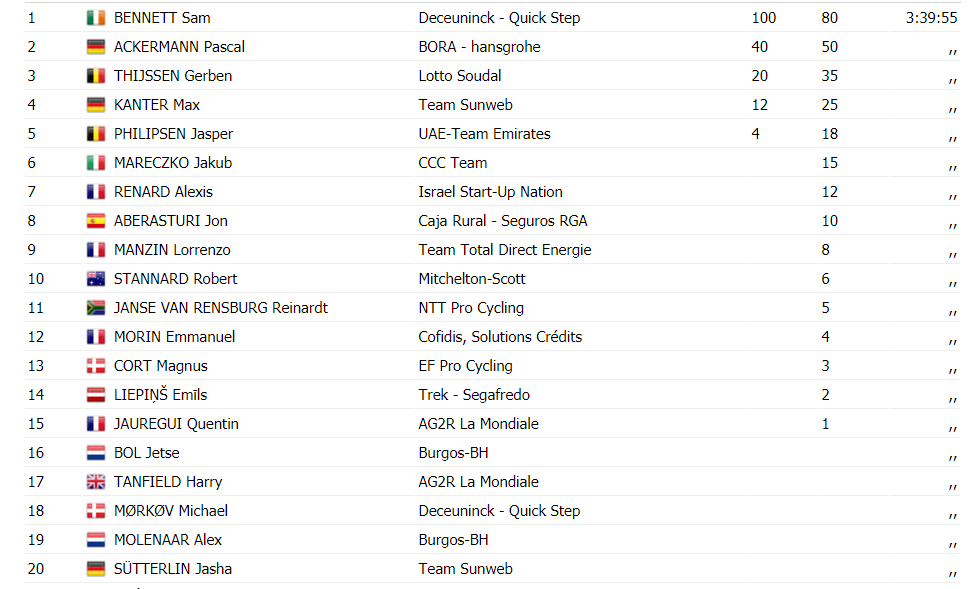Click the Dutch flag next to BOL Jetse
The image size is (978, 589).
click(95, 453)
